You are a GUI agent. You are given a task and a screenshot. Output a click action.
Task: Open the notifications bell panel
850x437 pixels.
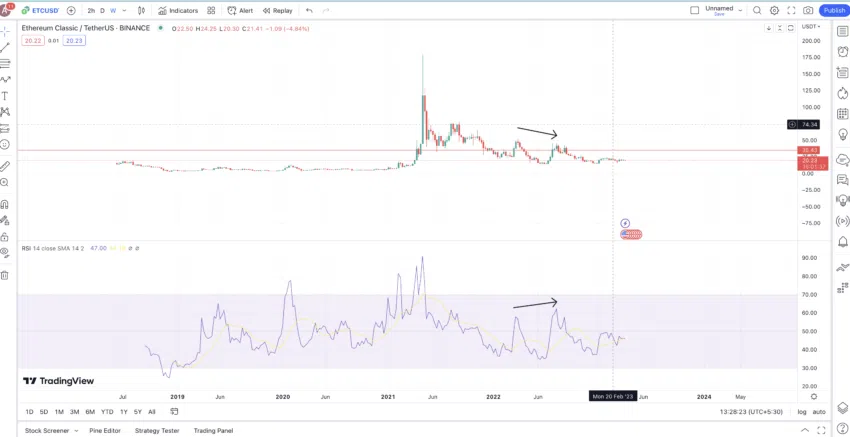click(842, 241)
